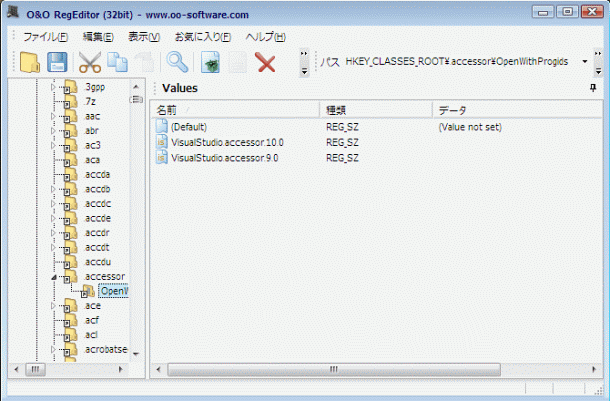
Task: Click the red X delete icon
Action: [265, 62]
